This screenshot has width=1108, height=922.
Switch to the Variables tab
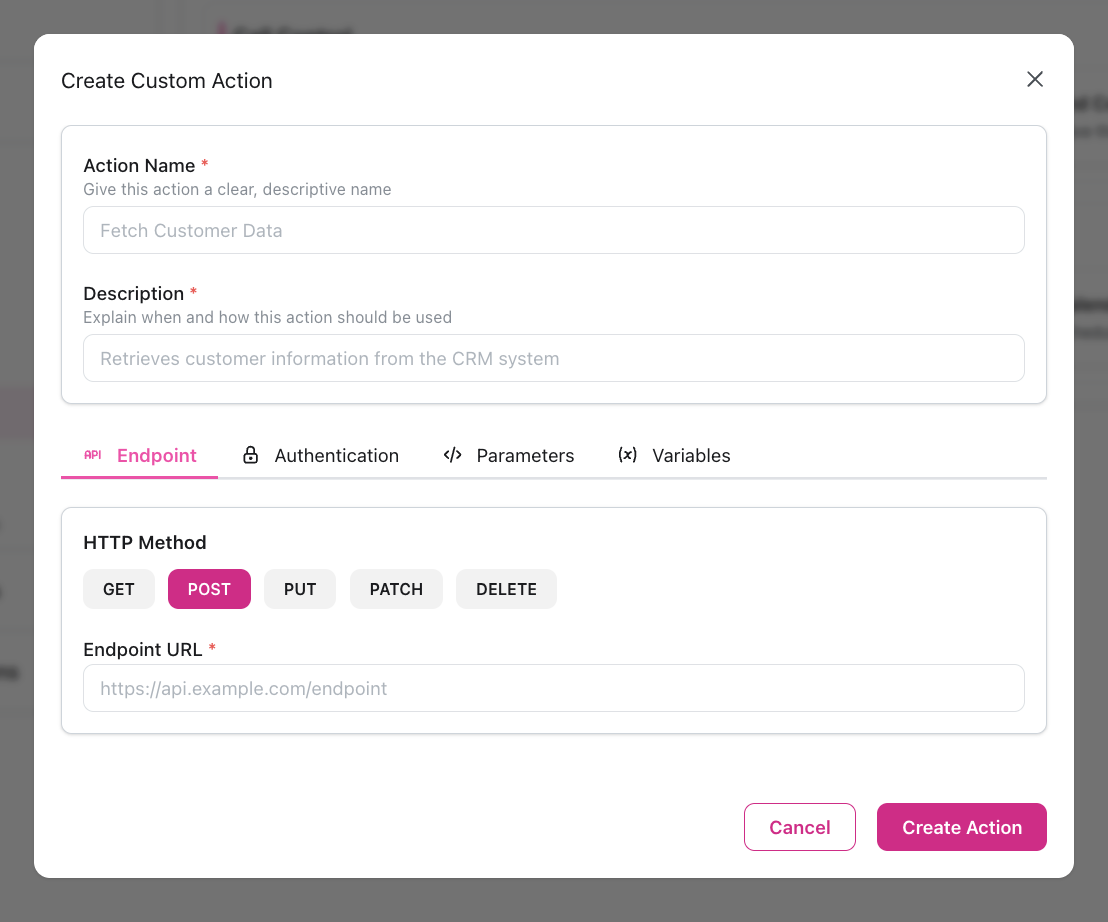pyautogui.click(x=691, y=455)
